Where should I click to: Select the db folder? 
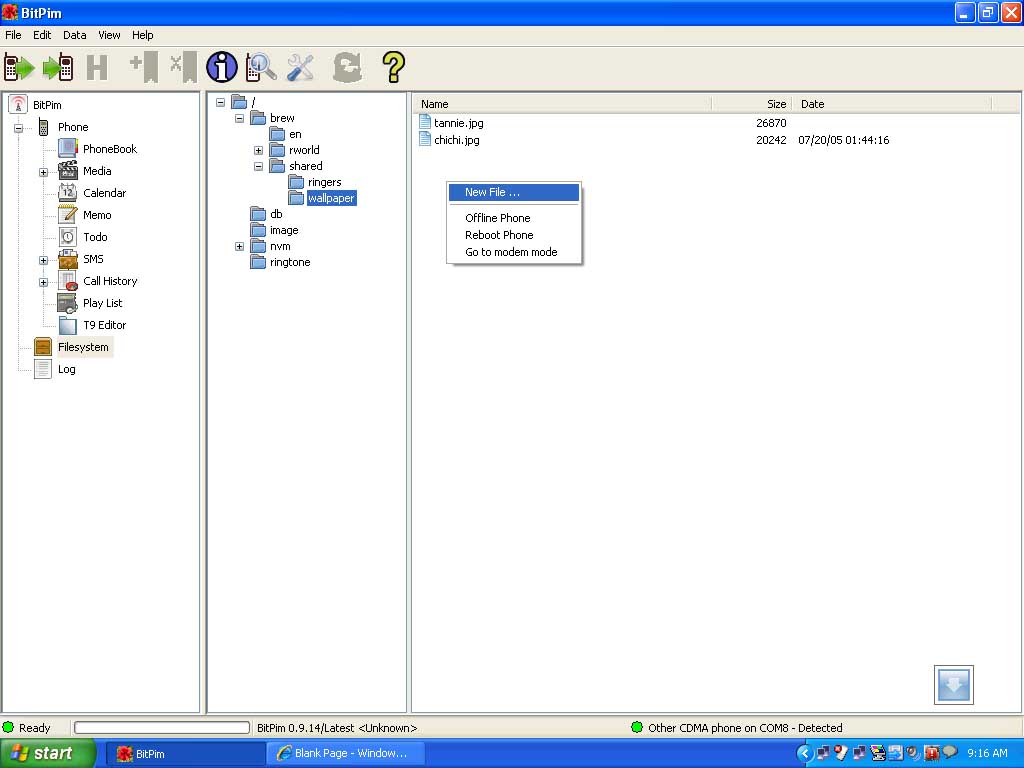[276, 214]
